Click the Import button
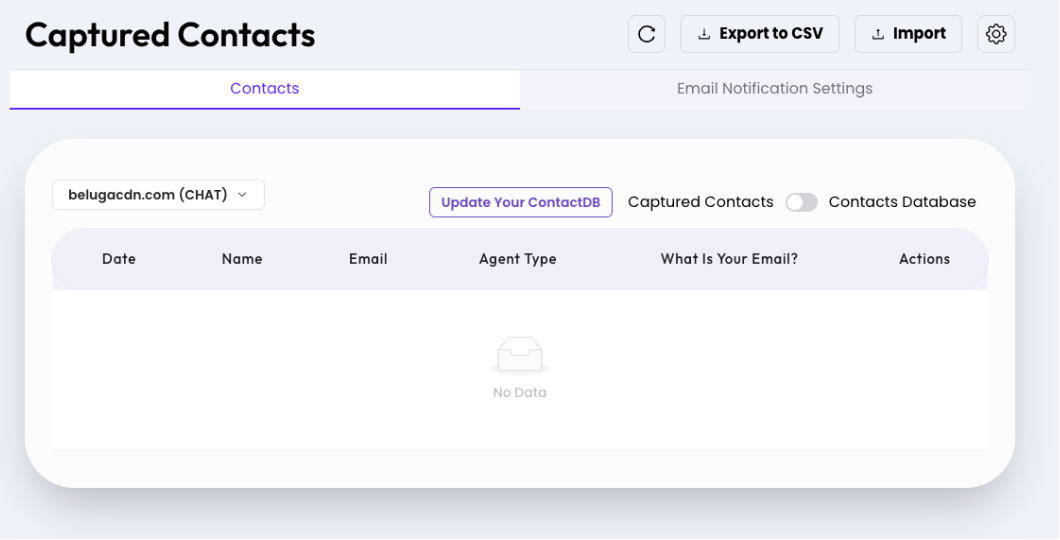 (x=908, y=34)
